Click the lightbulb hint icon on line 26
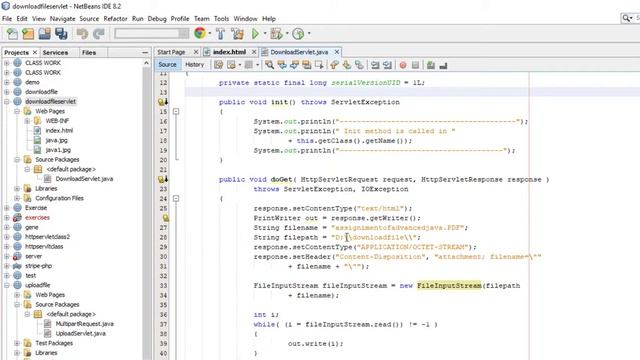This screenshot has width=640, height=360. pos(165,218)
